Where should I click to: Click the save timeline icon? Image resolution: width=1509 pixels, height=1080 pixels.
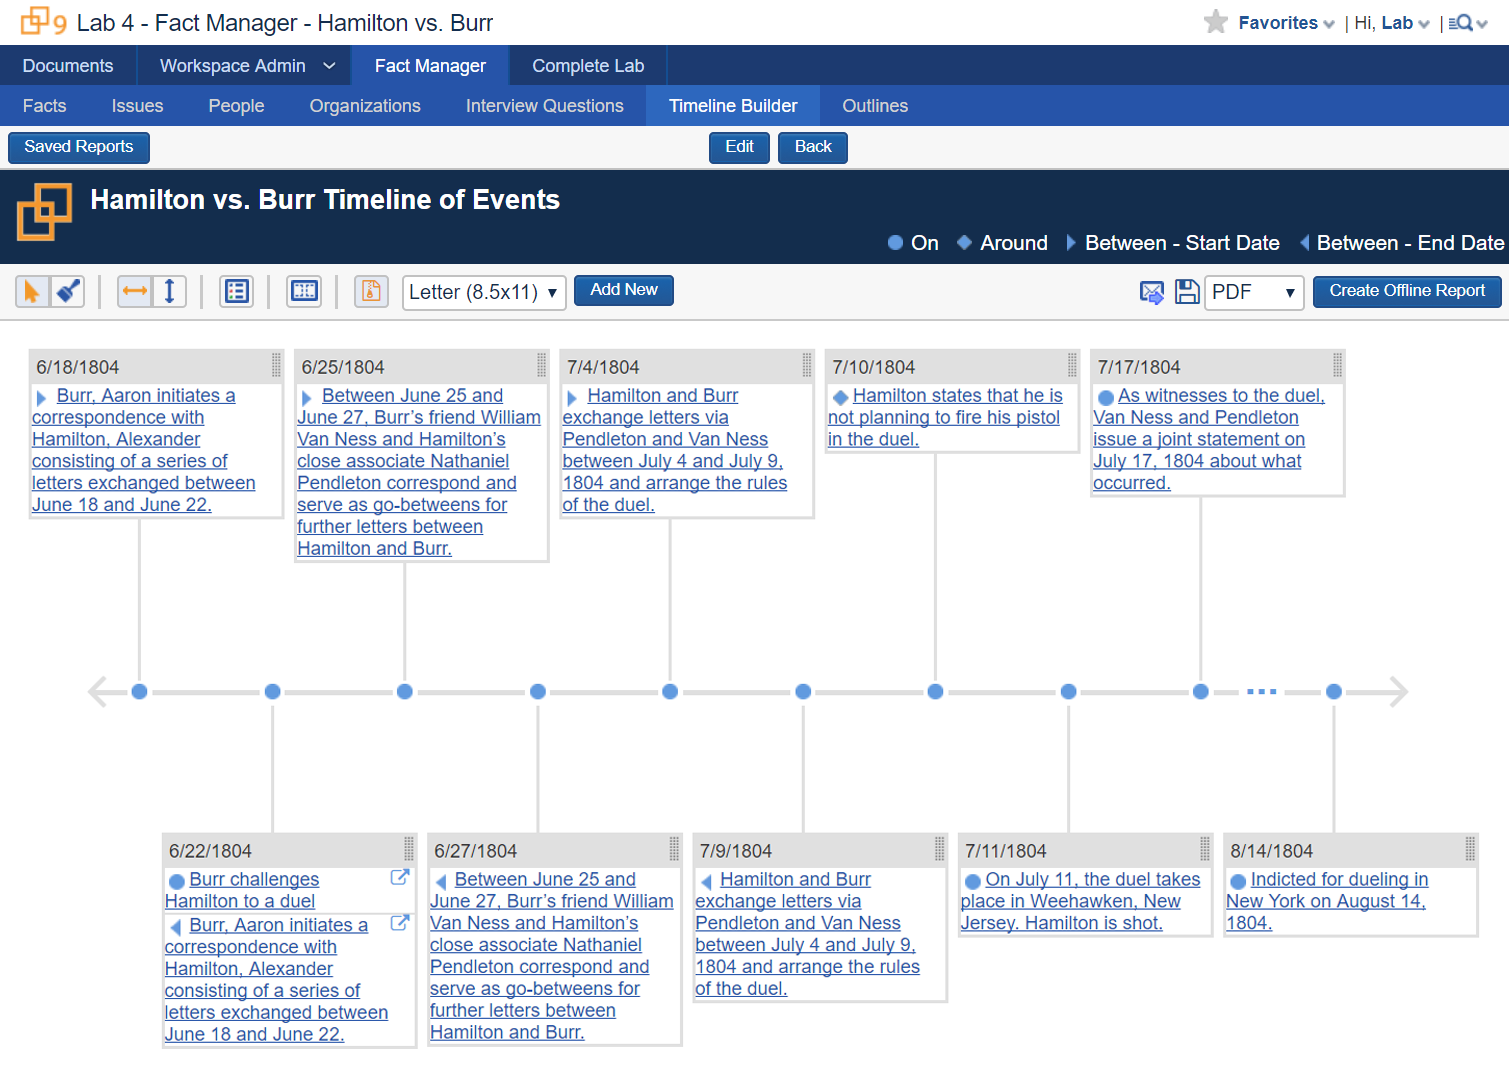[1187, 291]
